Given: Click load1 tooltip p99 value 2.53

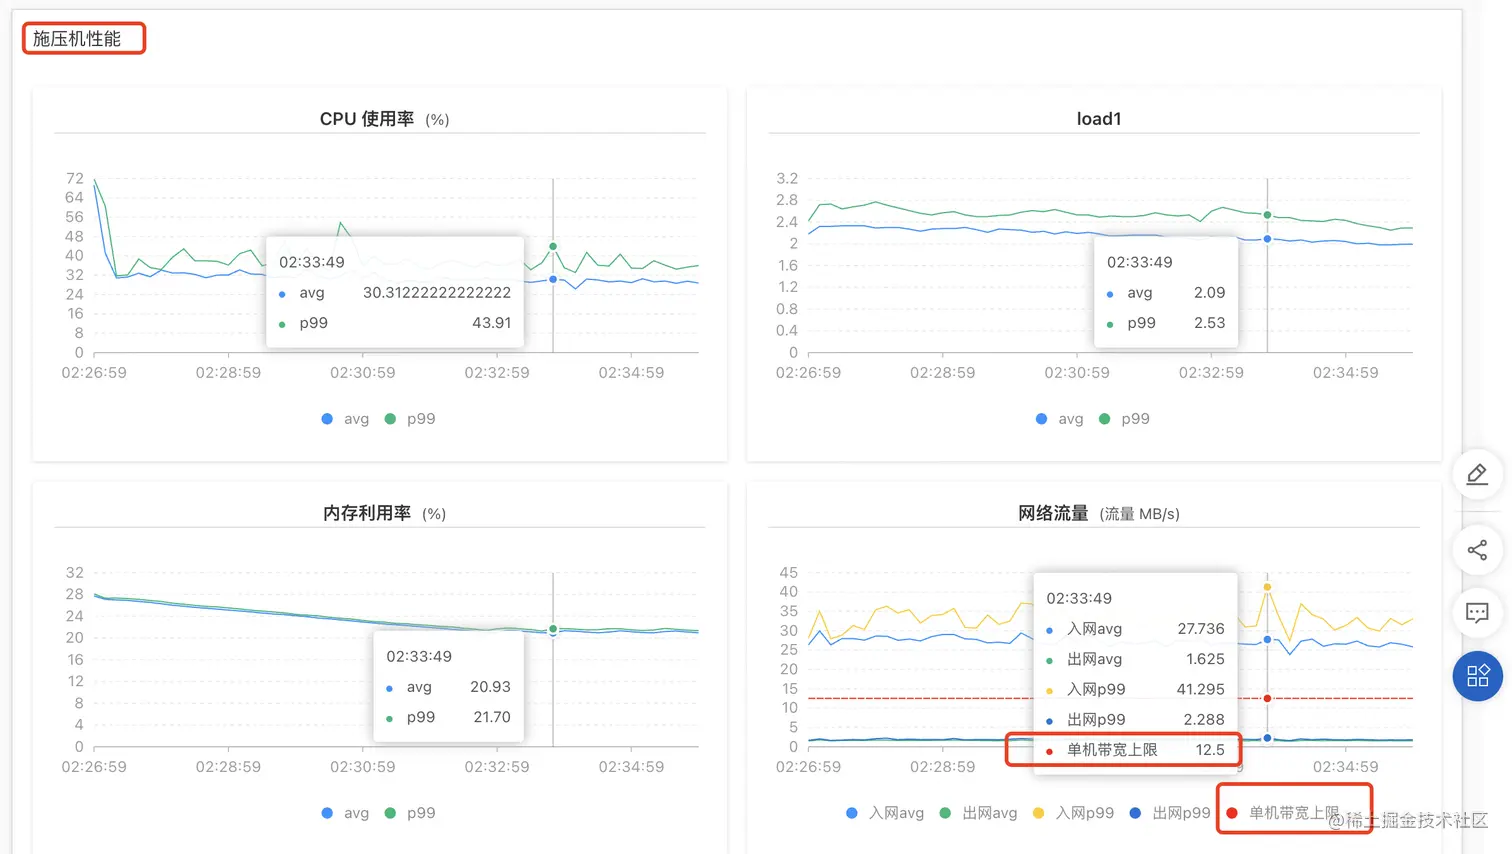Looking at the screenshot, I should coord(1209,323).
